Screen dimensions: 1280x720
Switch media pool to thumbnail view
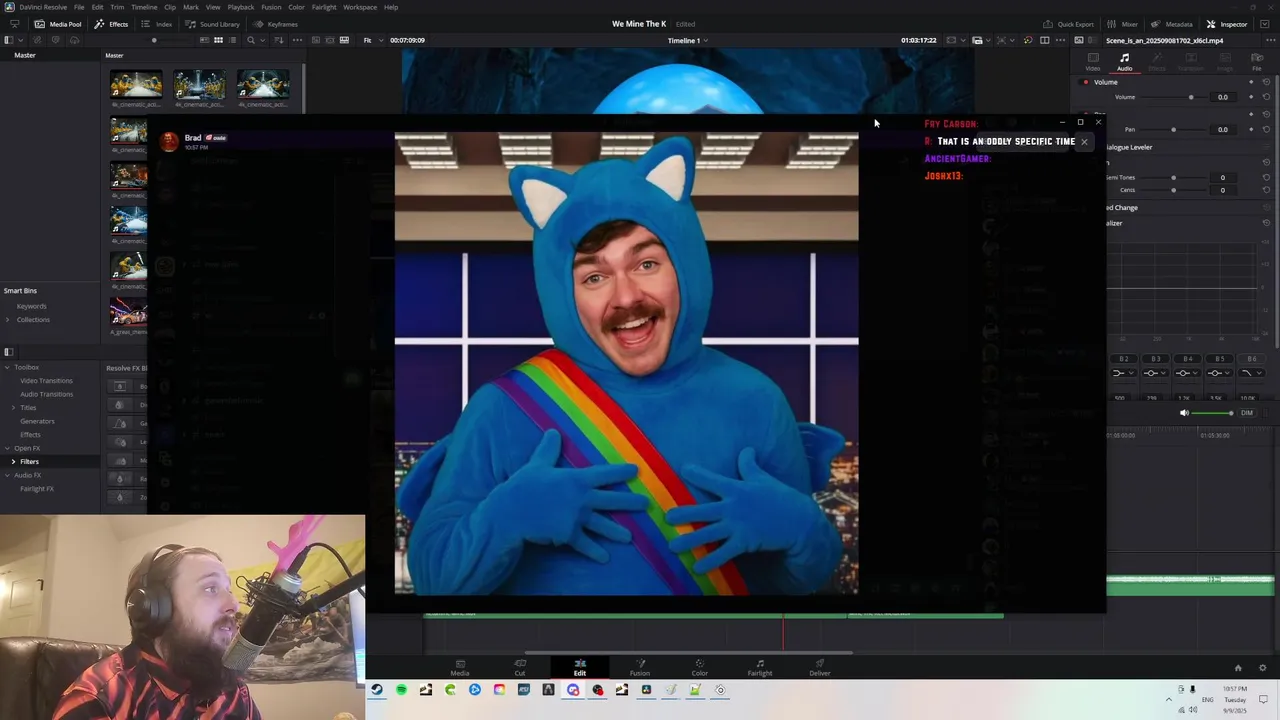(x=218, y=40)
